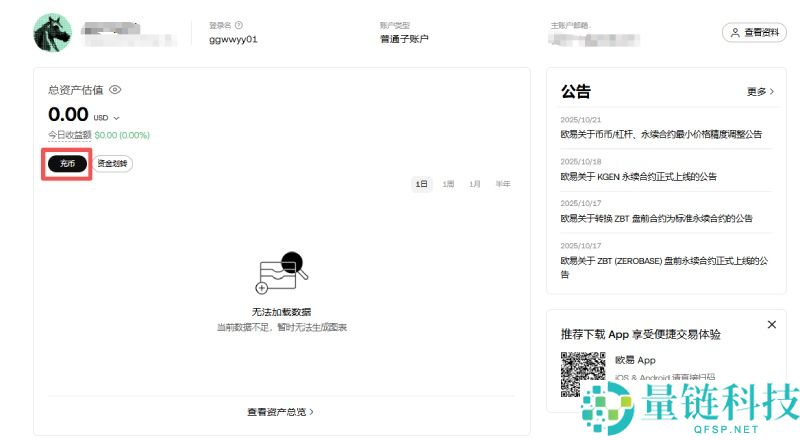Viewport: 800px width, 440px height.
Task: Select the 1月 chart range tab
Action: click(x=474, y=184)
